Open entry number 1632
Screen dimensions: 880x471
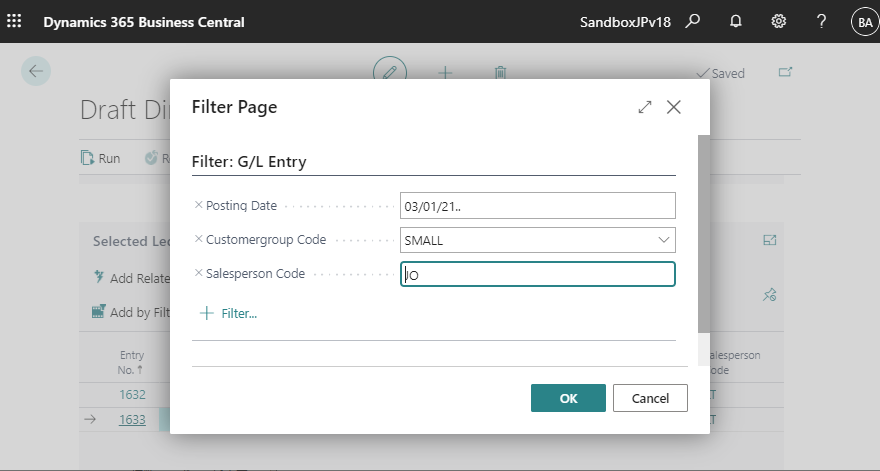pos(132,395)
